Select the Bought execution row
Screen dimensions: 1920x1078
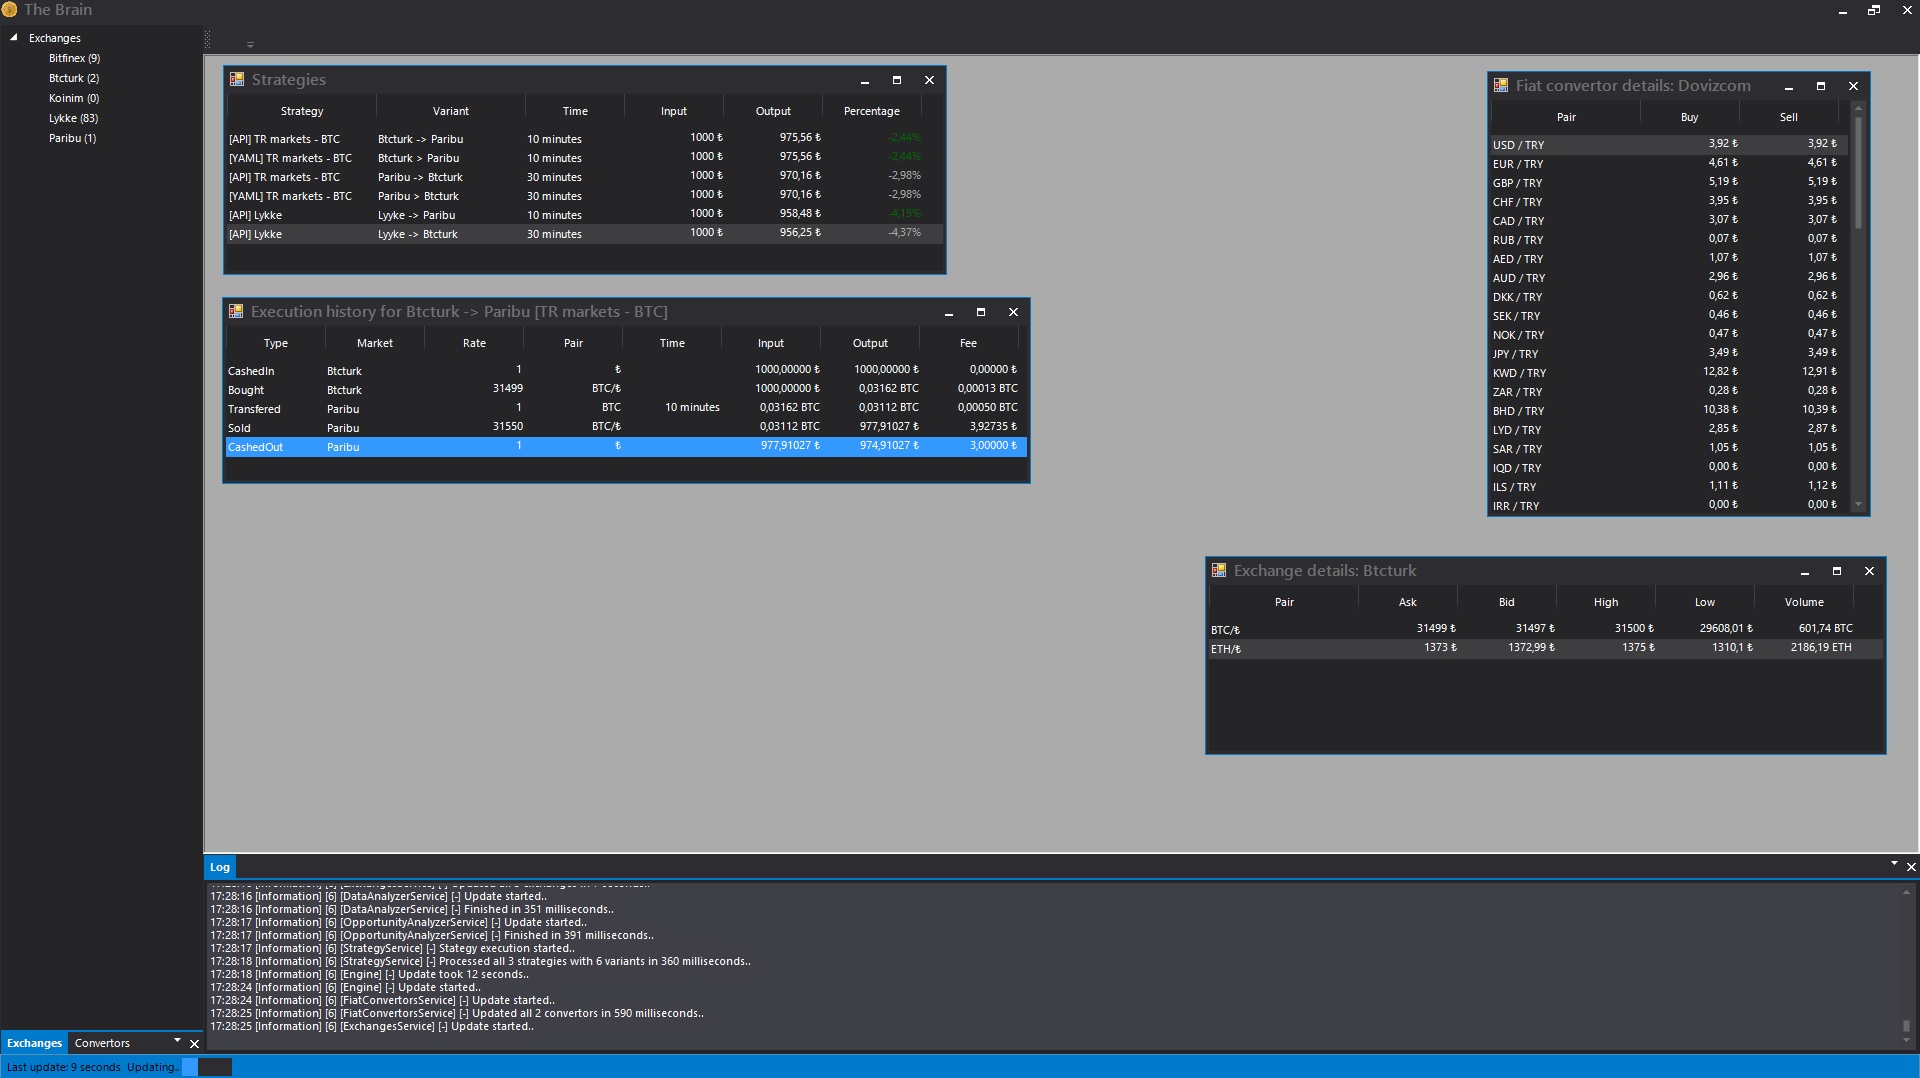click(626, 390)
